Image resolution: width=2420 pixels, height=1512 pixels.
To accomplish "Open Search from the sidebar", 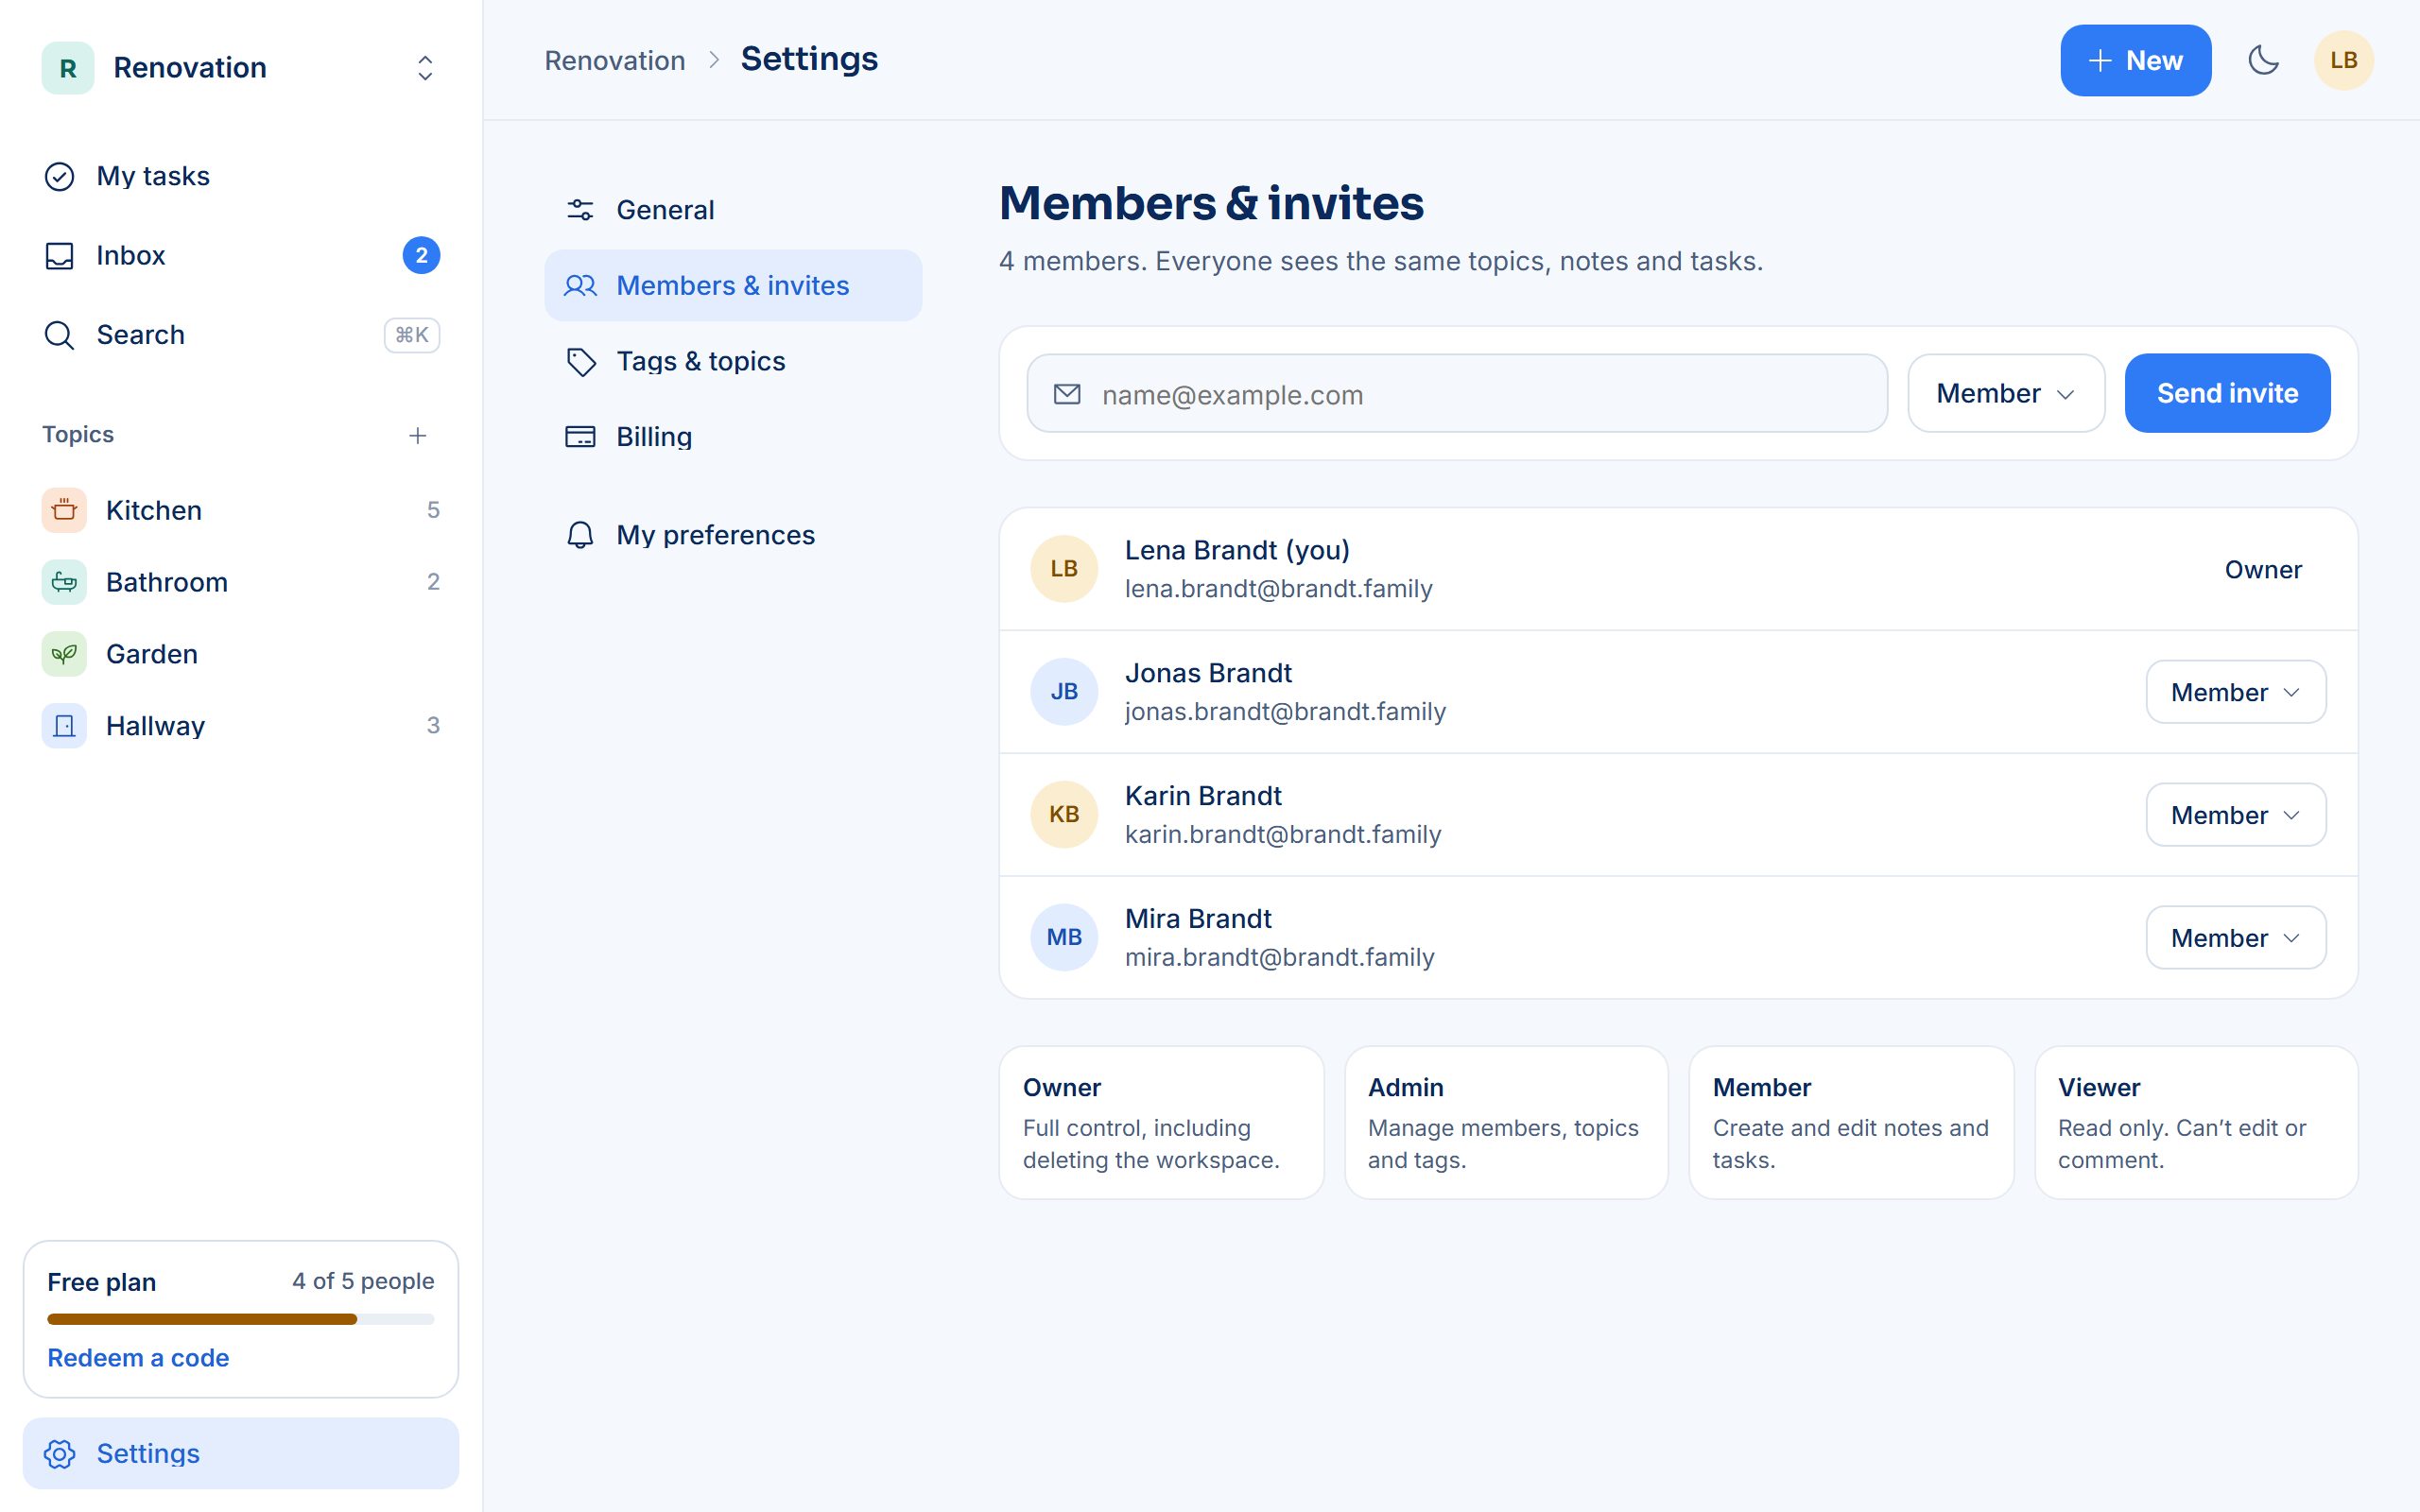I will (x=241, y=335).
